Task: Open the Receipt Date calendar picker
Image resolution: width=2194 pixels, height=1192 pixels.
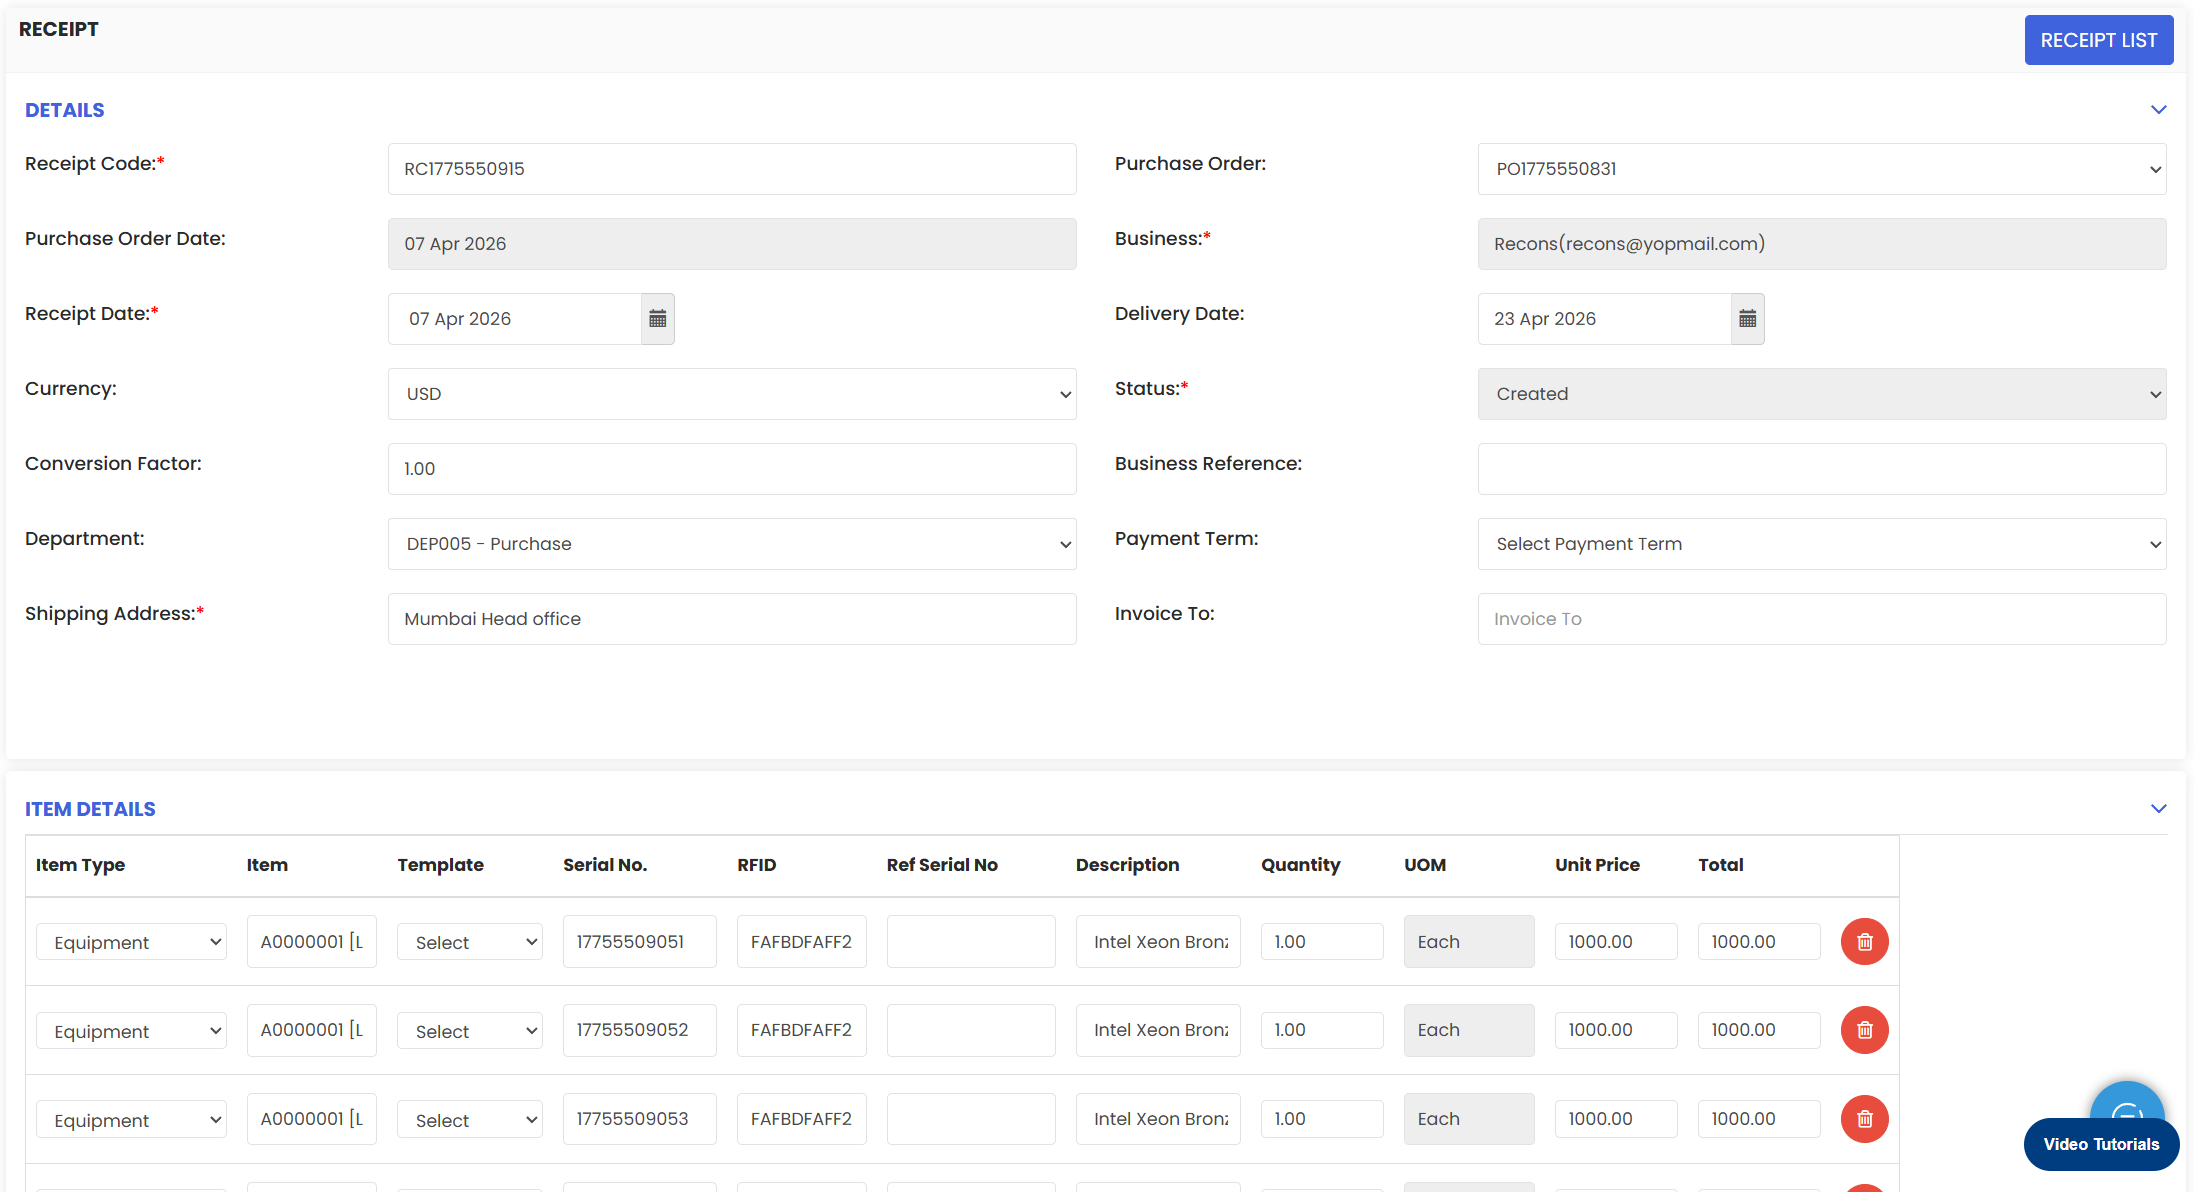Action: pyautogui.click(x=657, y=319)
